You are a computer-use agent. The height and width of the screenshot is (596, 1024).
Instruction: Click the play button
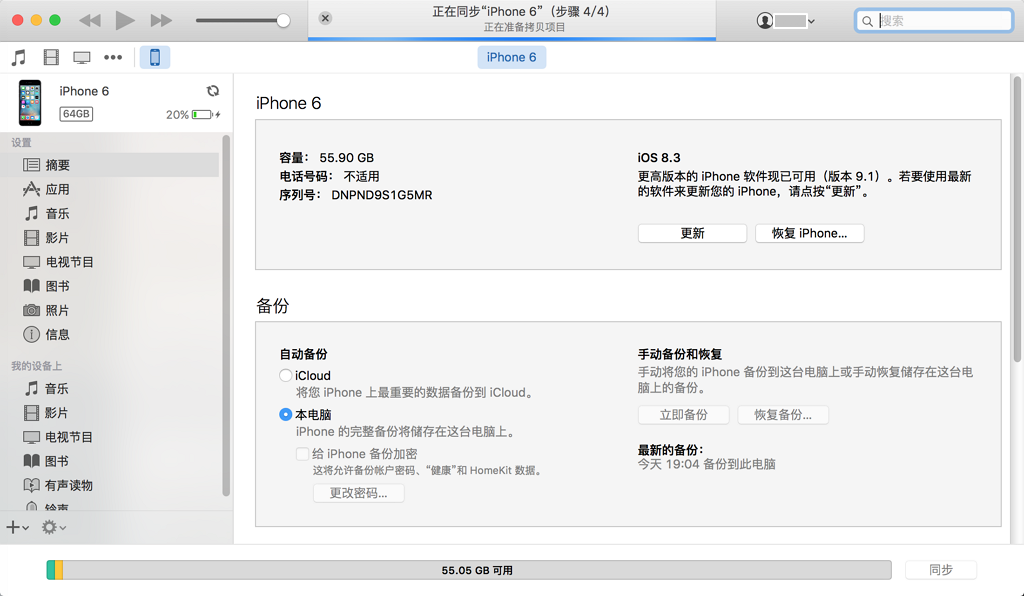125,20
